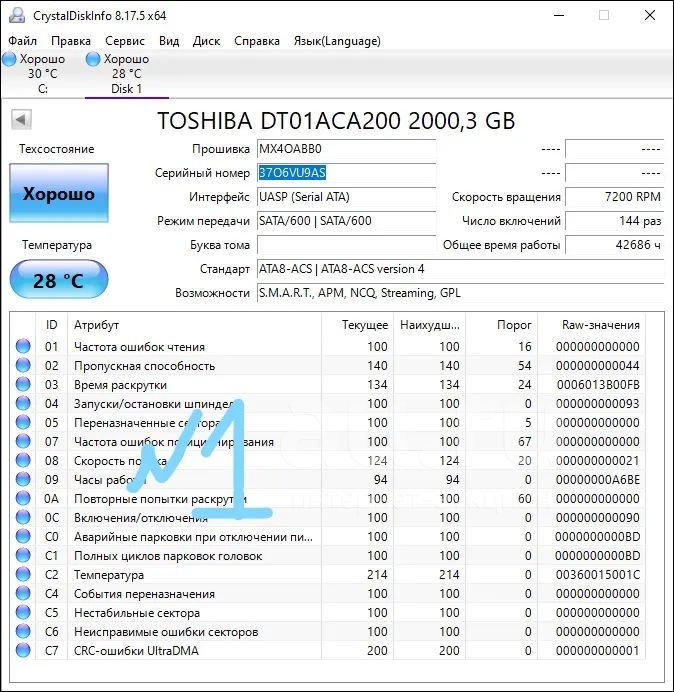674x692 pixels.
Task: Click the Хорошо health status button
Action: pos(59,193)
